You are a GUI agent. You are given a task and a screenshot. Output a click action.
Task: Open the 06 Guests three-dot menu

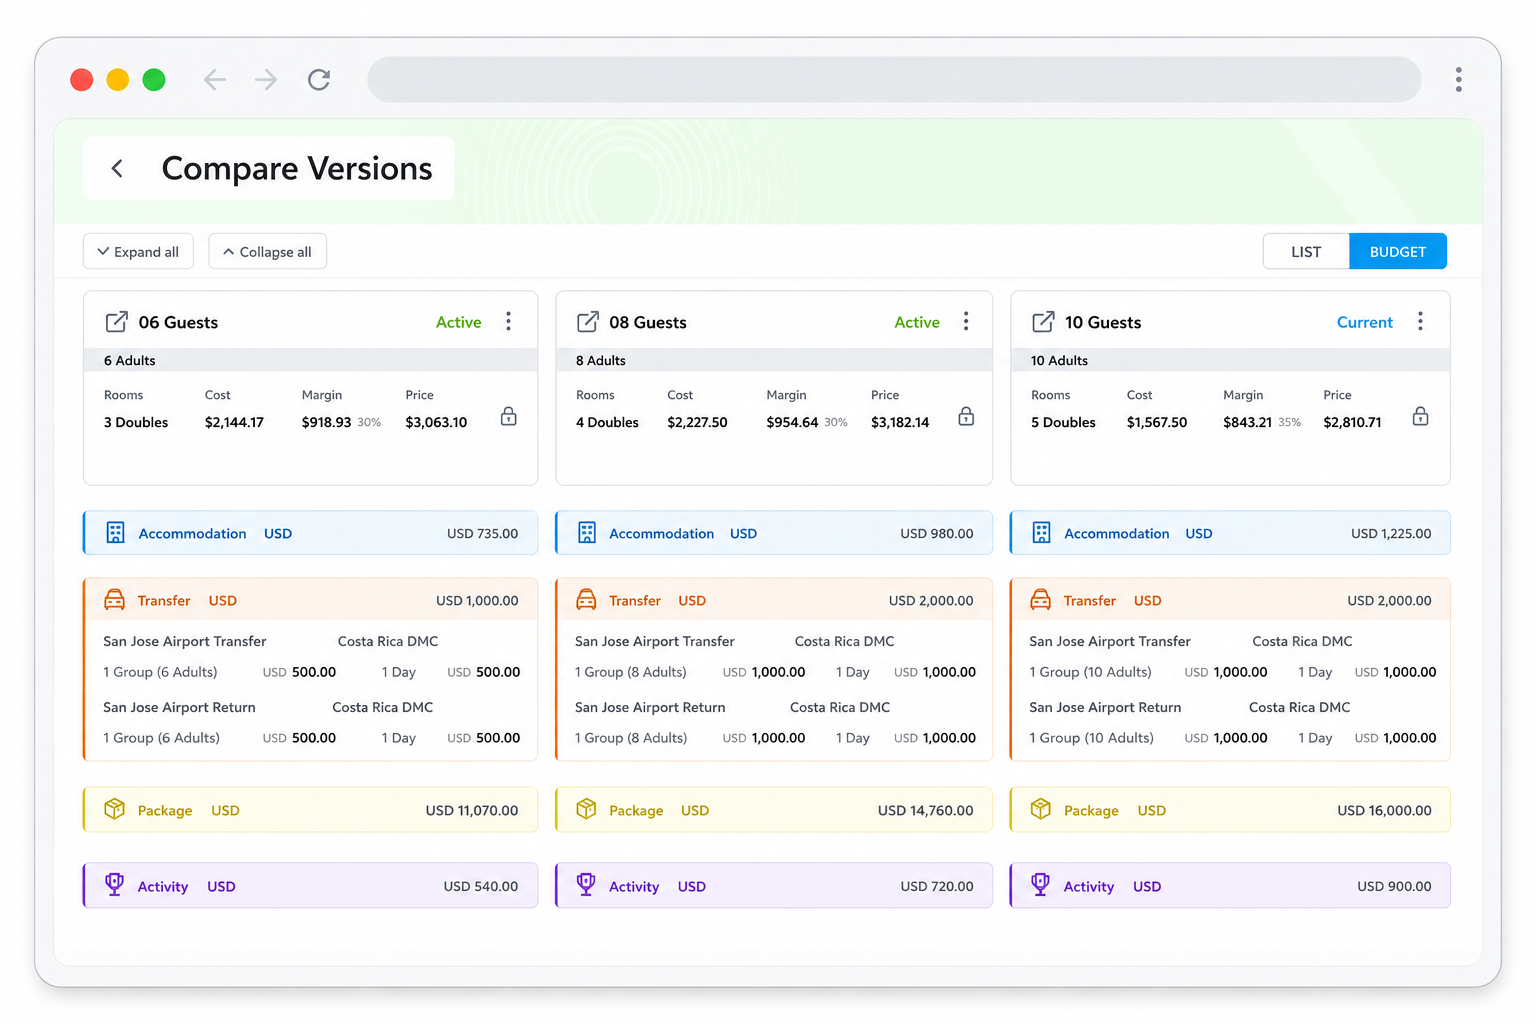508,321
